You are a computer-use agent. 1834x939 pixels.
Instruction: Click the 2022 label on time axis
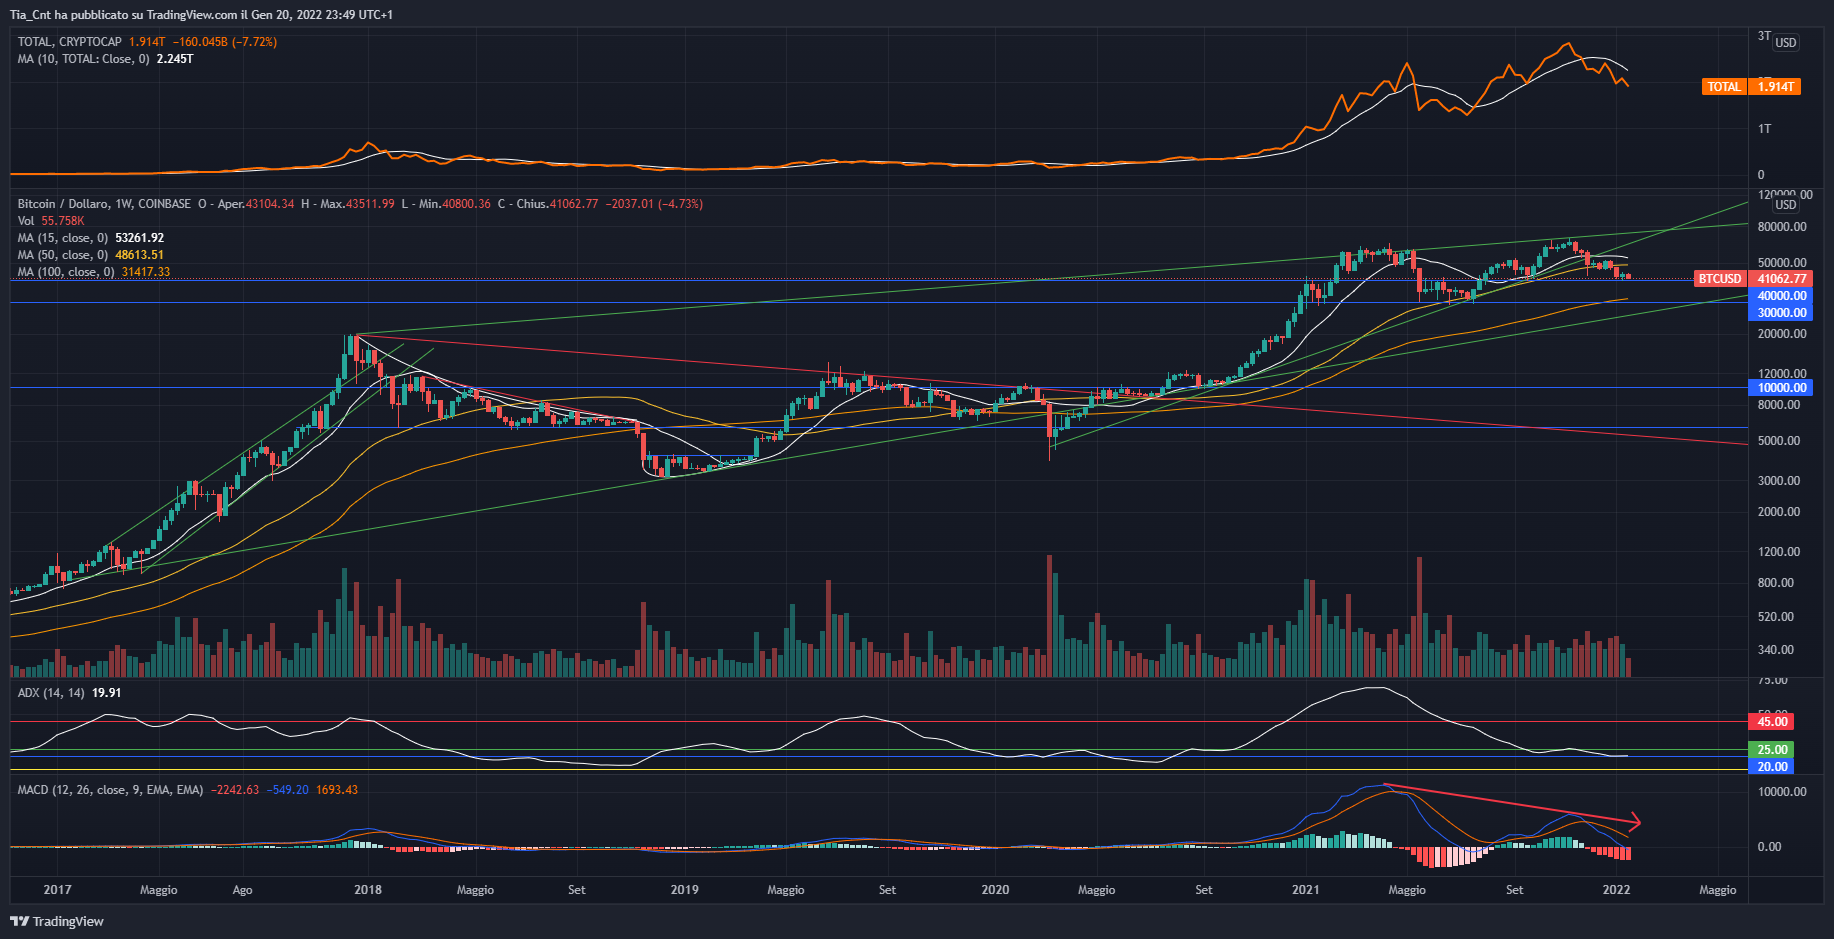click(1616, 890)
